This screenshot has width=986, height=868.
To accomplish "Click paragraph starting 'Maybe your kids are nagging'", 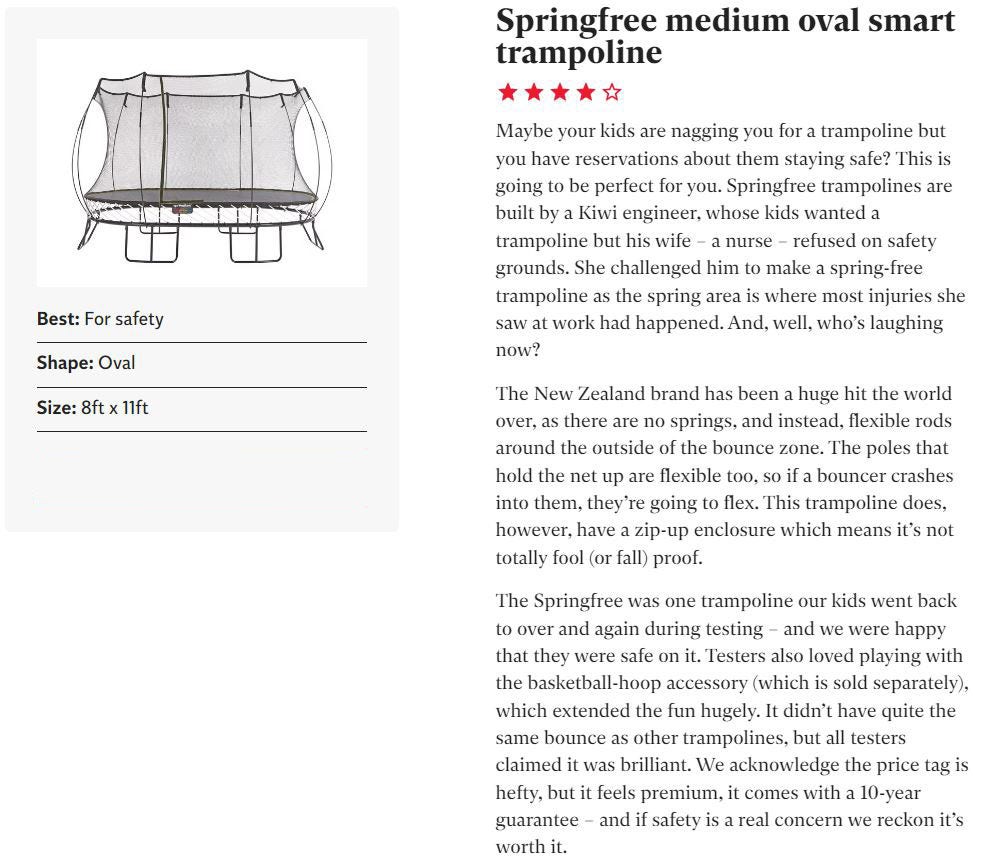I will [730, 240].
